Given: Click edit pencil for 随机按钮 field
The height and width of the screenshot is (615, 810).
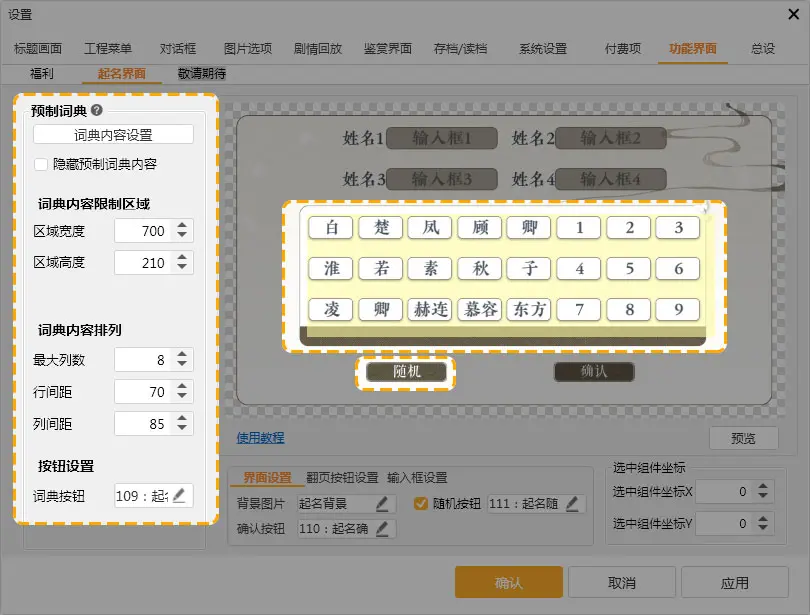Looking at the screenshot, I should (x=572, y=504).
